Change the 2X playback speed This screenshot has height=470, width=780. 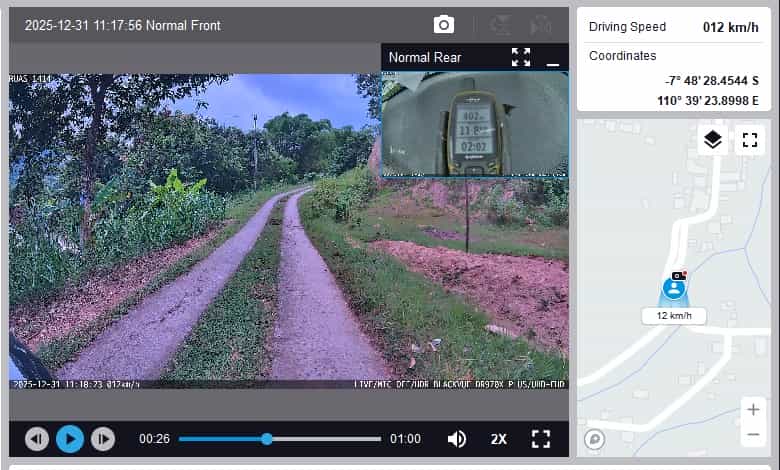(499, 439)
